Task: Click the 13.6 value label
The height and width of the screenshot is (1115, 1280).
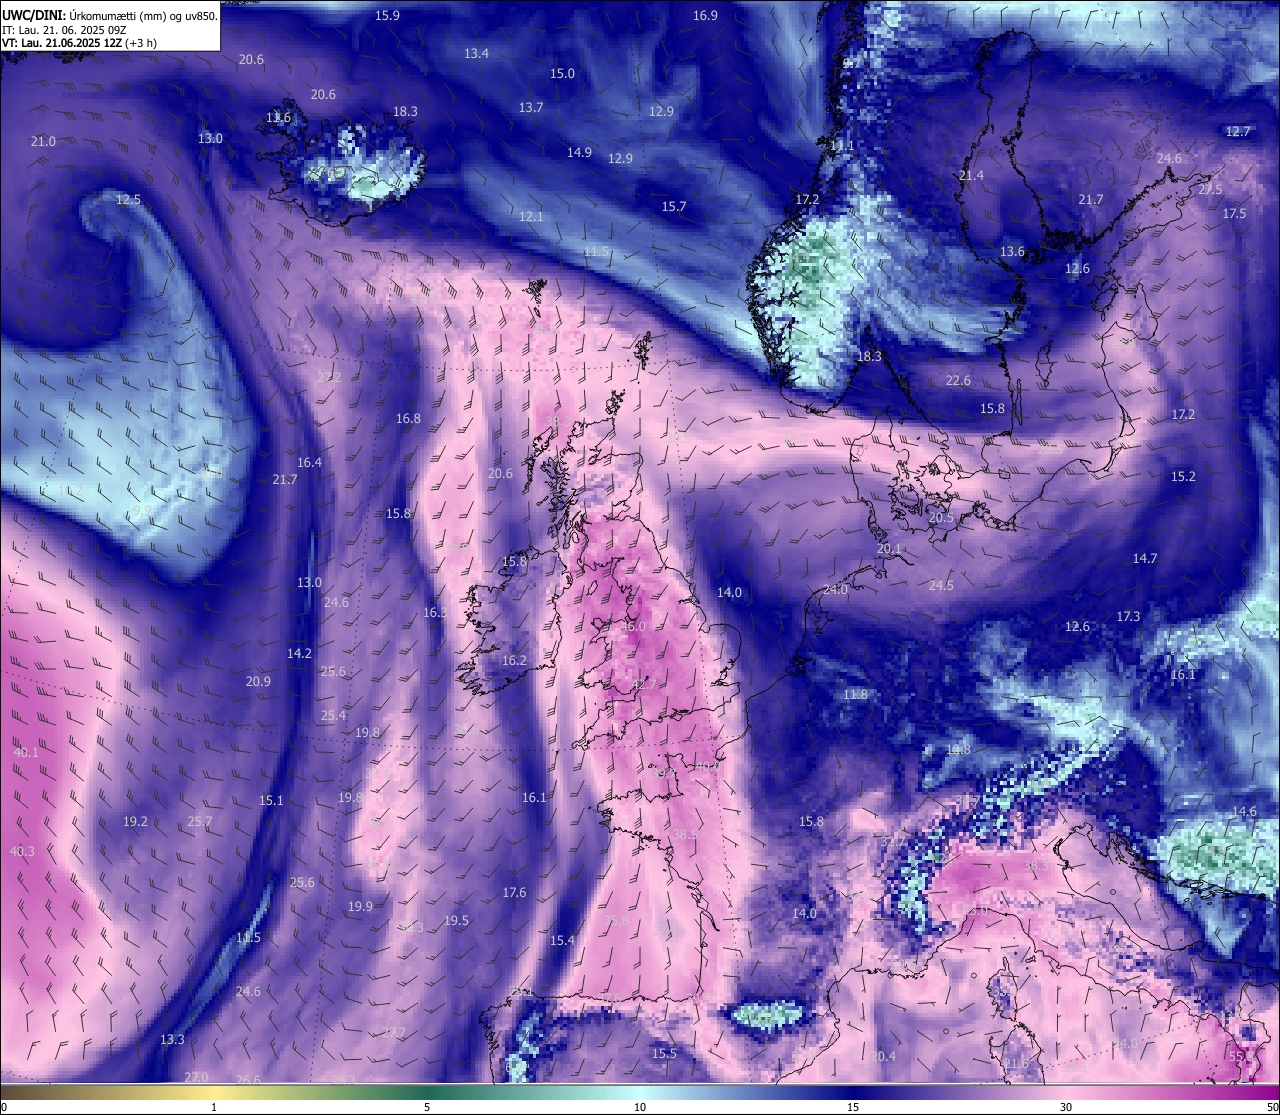Action: [1012, 252]
